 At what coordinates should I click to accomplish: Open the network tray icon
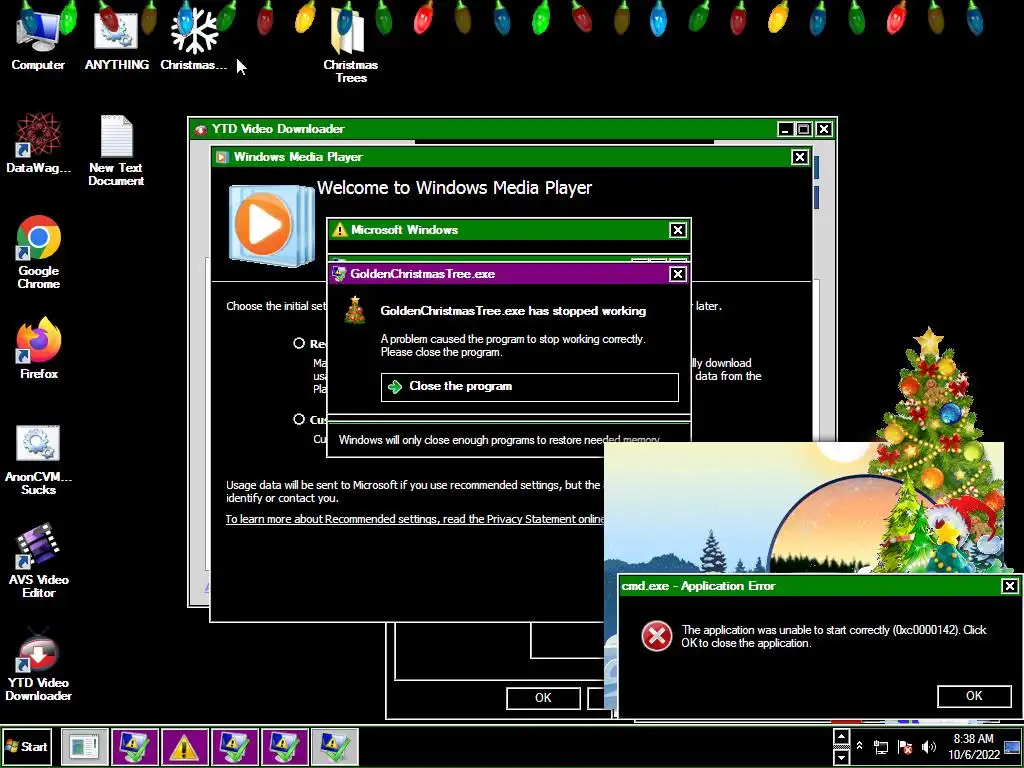881,746
